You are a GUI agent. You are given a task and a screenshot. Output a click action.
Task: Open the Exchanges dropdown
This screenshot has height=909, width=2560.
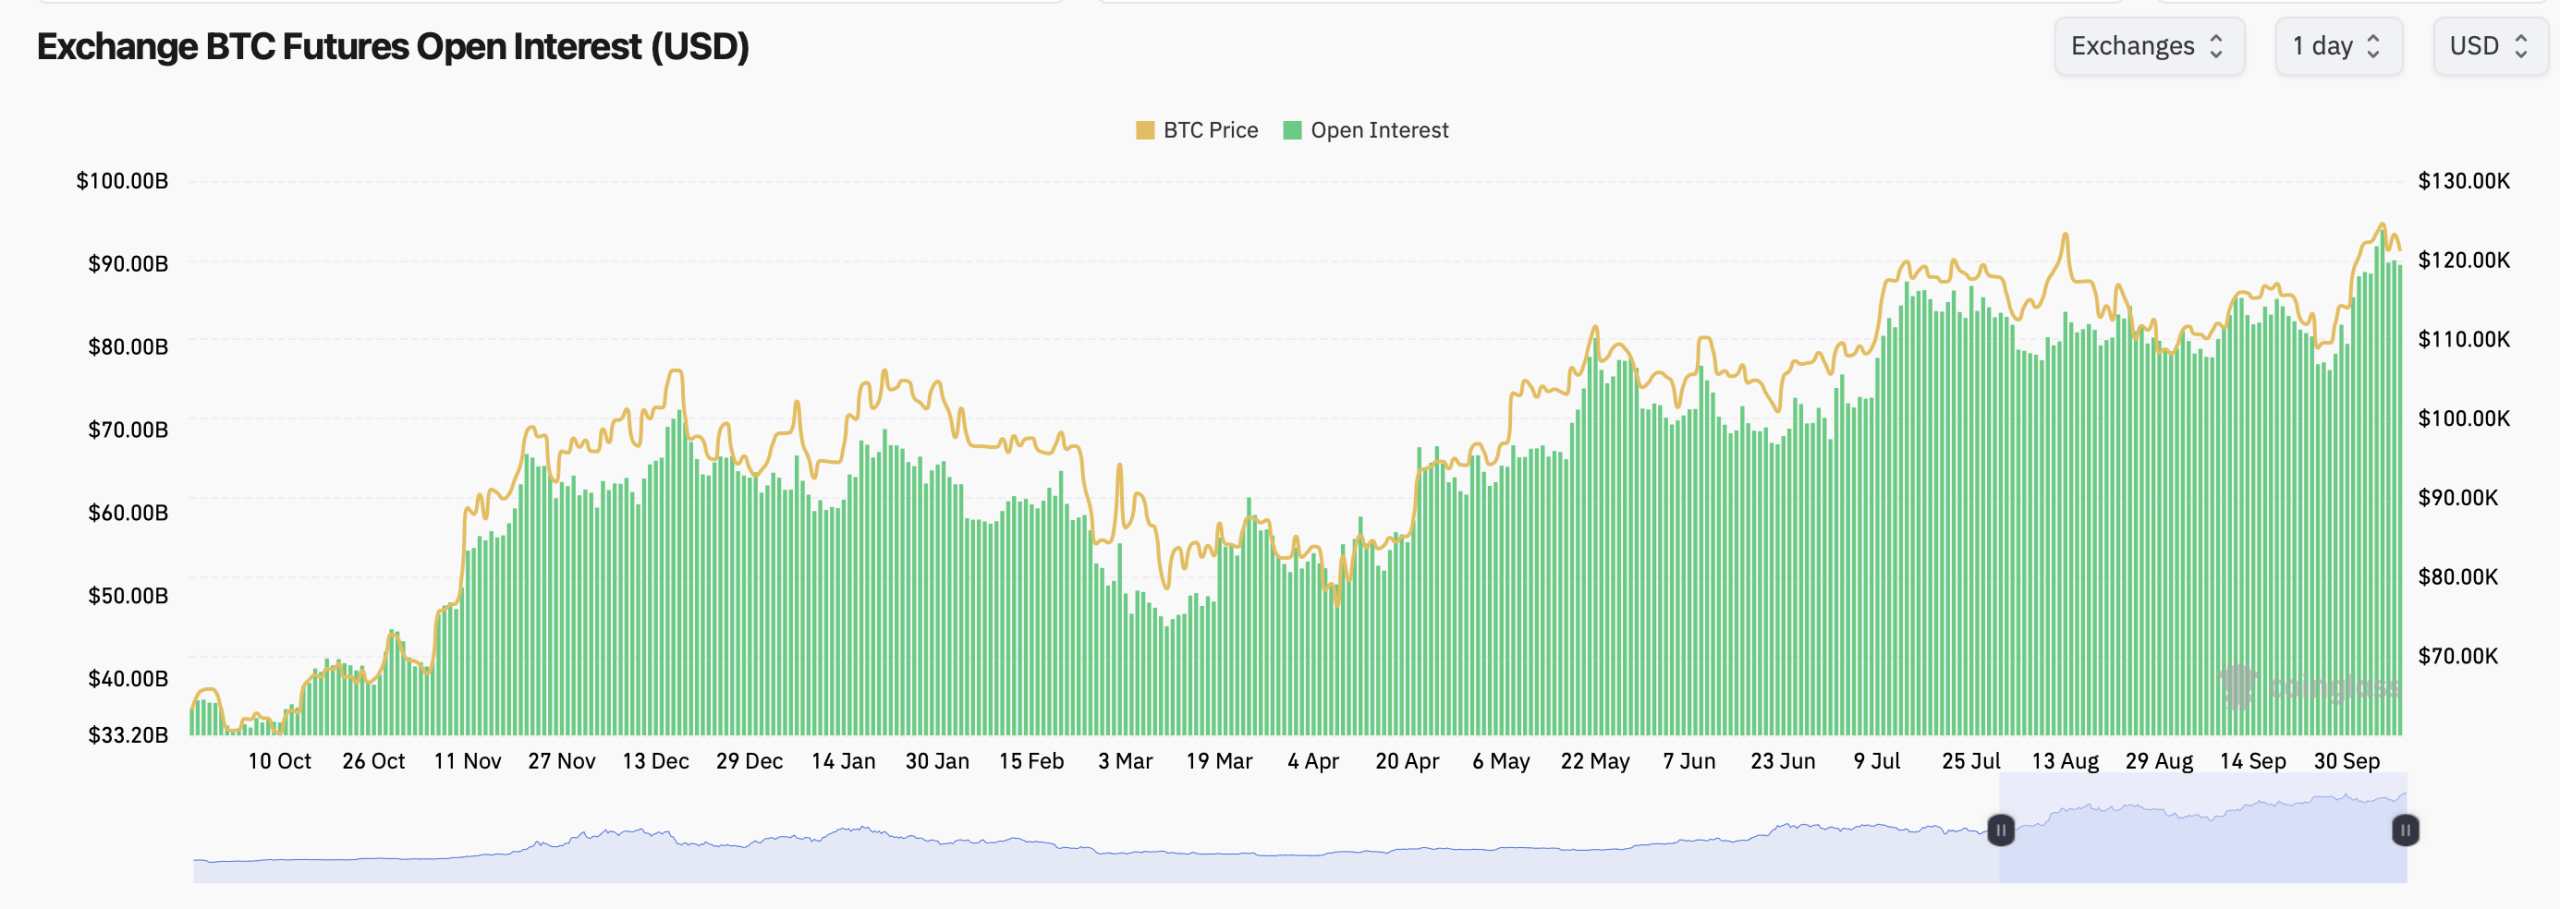tap(2148, 46)
